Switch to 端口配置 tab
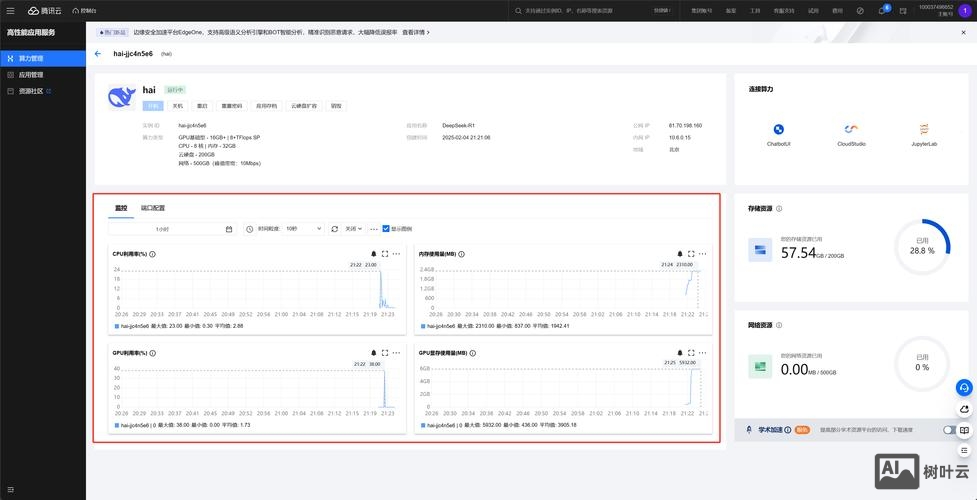The height and width of the screenshot is (500, 977). click(153, 208)
